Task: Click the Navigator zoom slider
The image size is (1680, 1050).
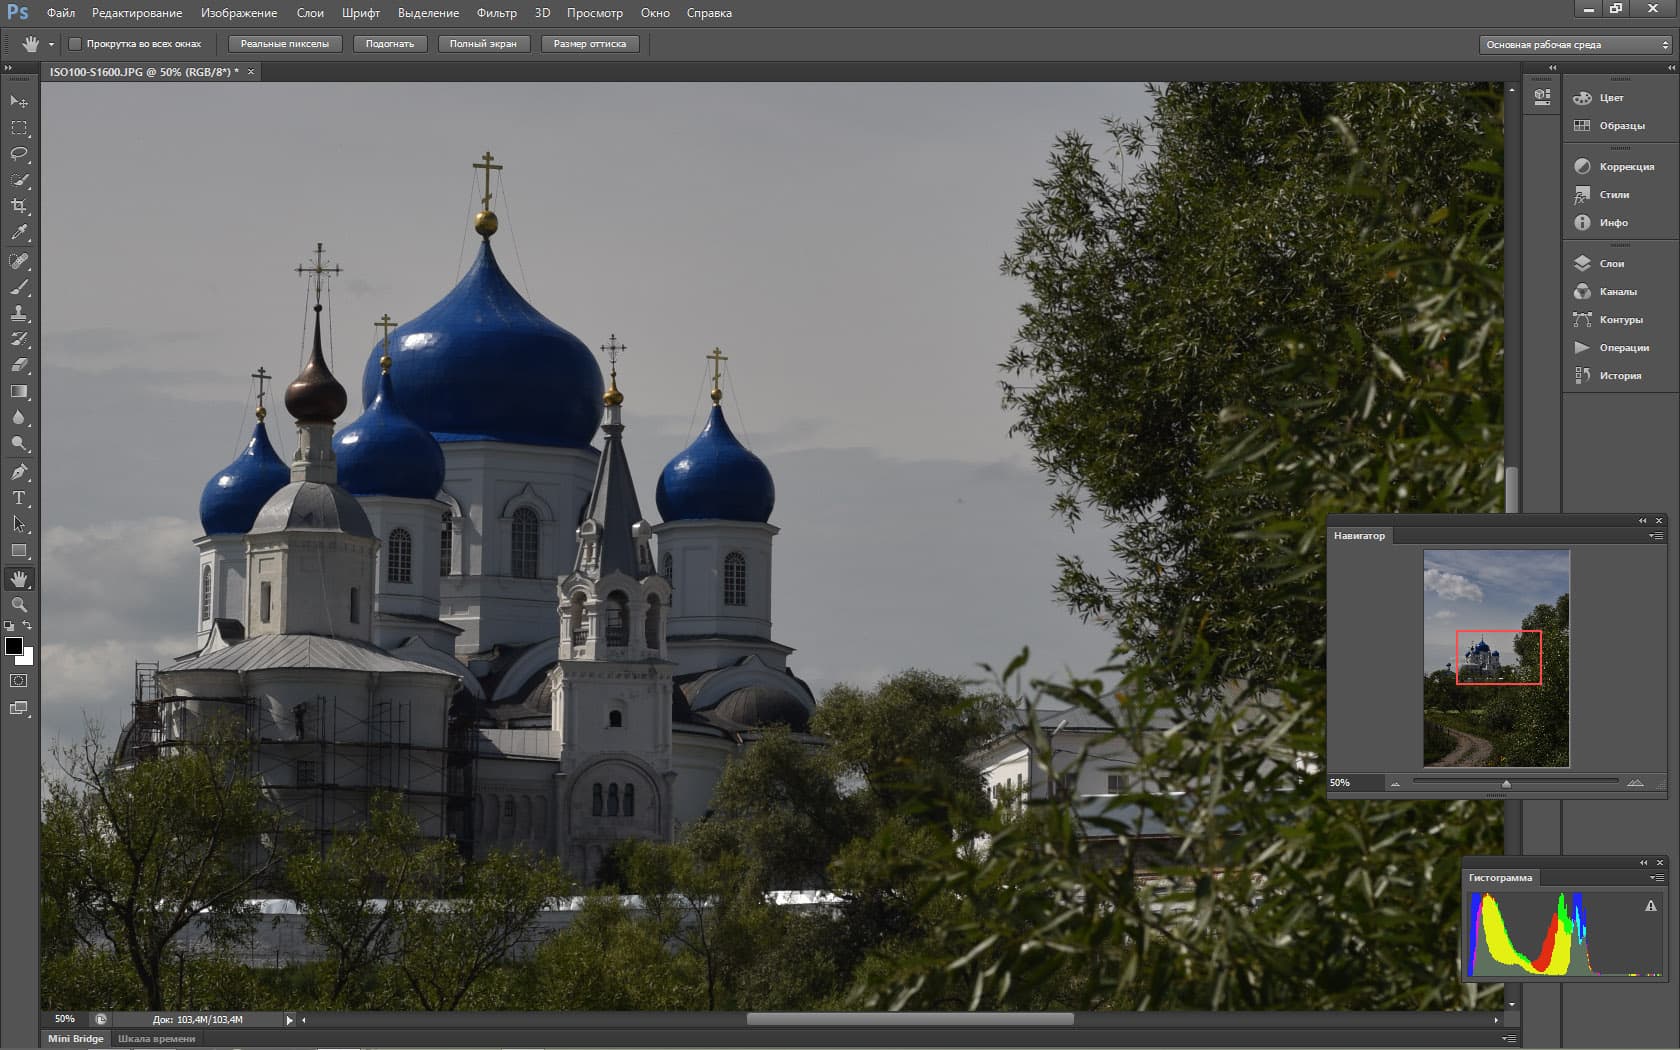Action: point(1506,783)
